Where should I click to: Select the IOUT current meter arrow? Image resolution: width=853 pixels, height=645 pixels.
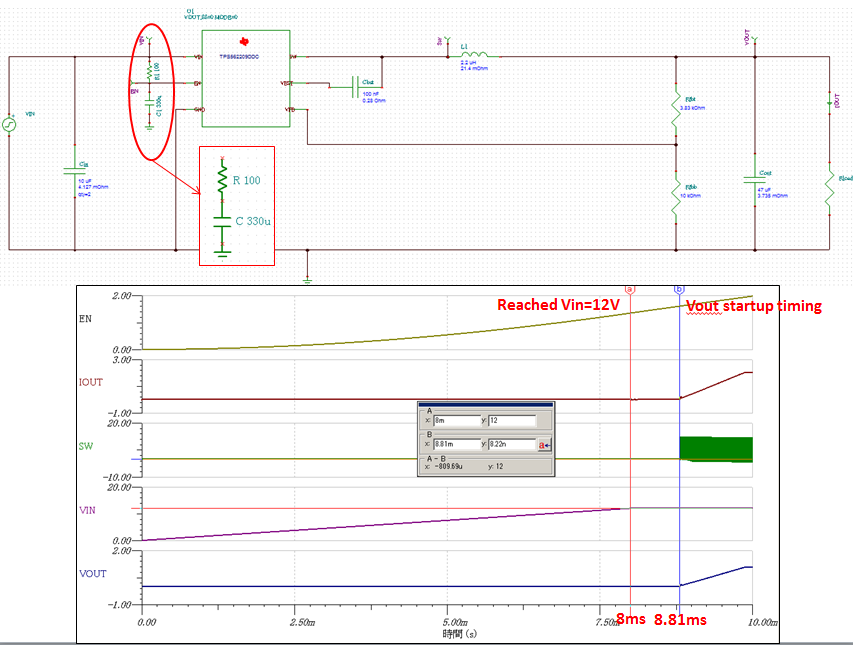click(830, 102)
